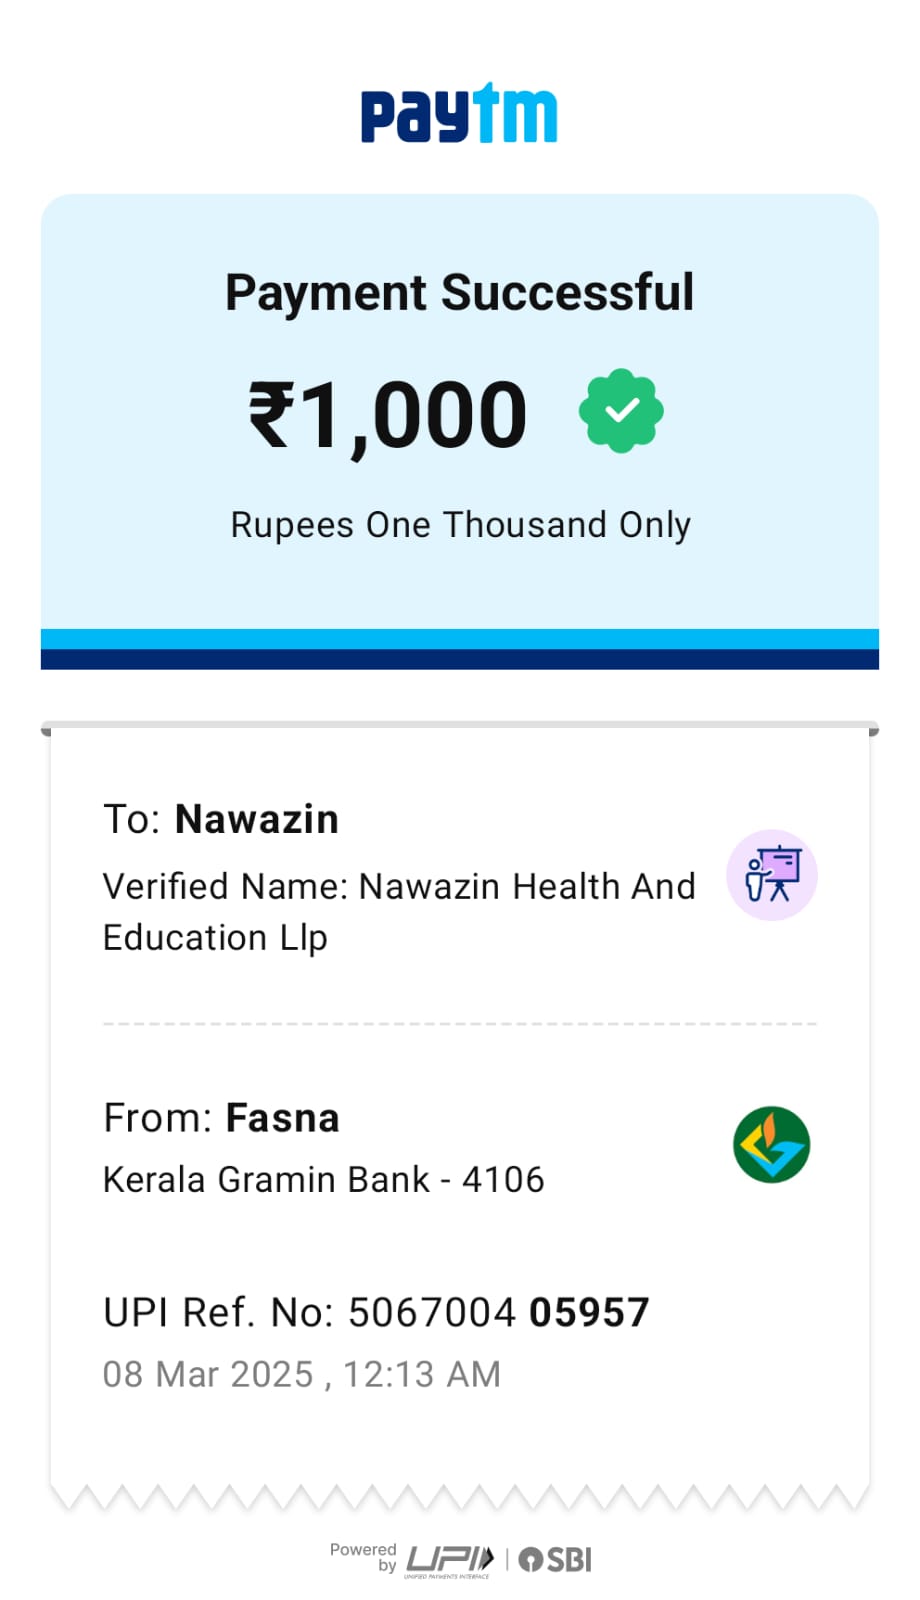
Task: Tap the purple merchant presentation icon
Action: click(771, 875)
